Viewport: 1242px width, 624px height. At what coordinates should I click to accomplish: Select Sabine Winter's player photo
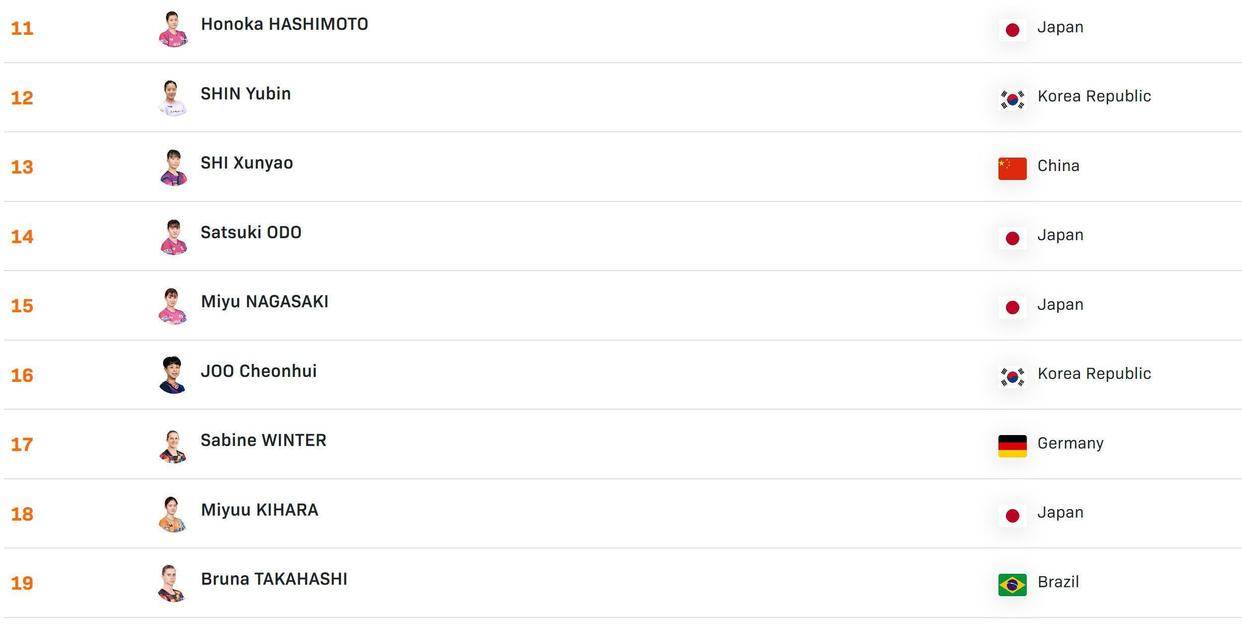173,445
